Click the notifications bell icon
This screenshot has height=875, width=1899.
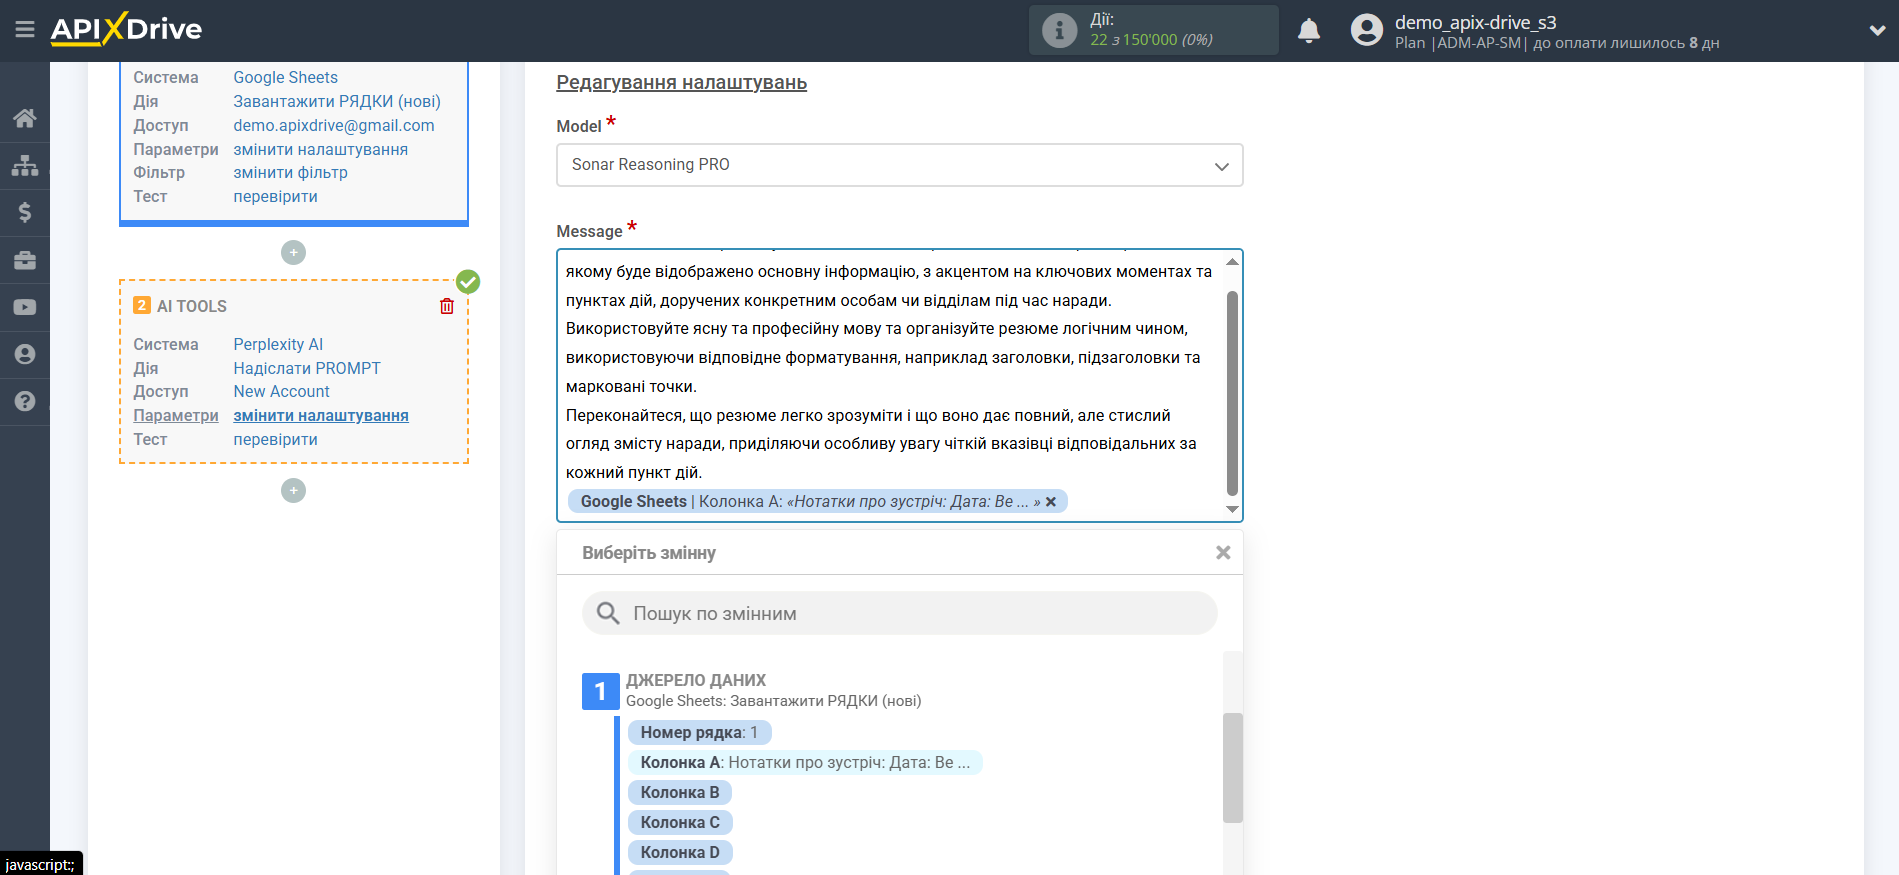coord(1308,31)
